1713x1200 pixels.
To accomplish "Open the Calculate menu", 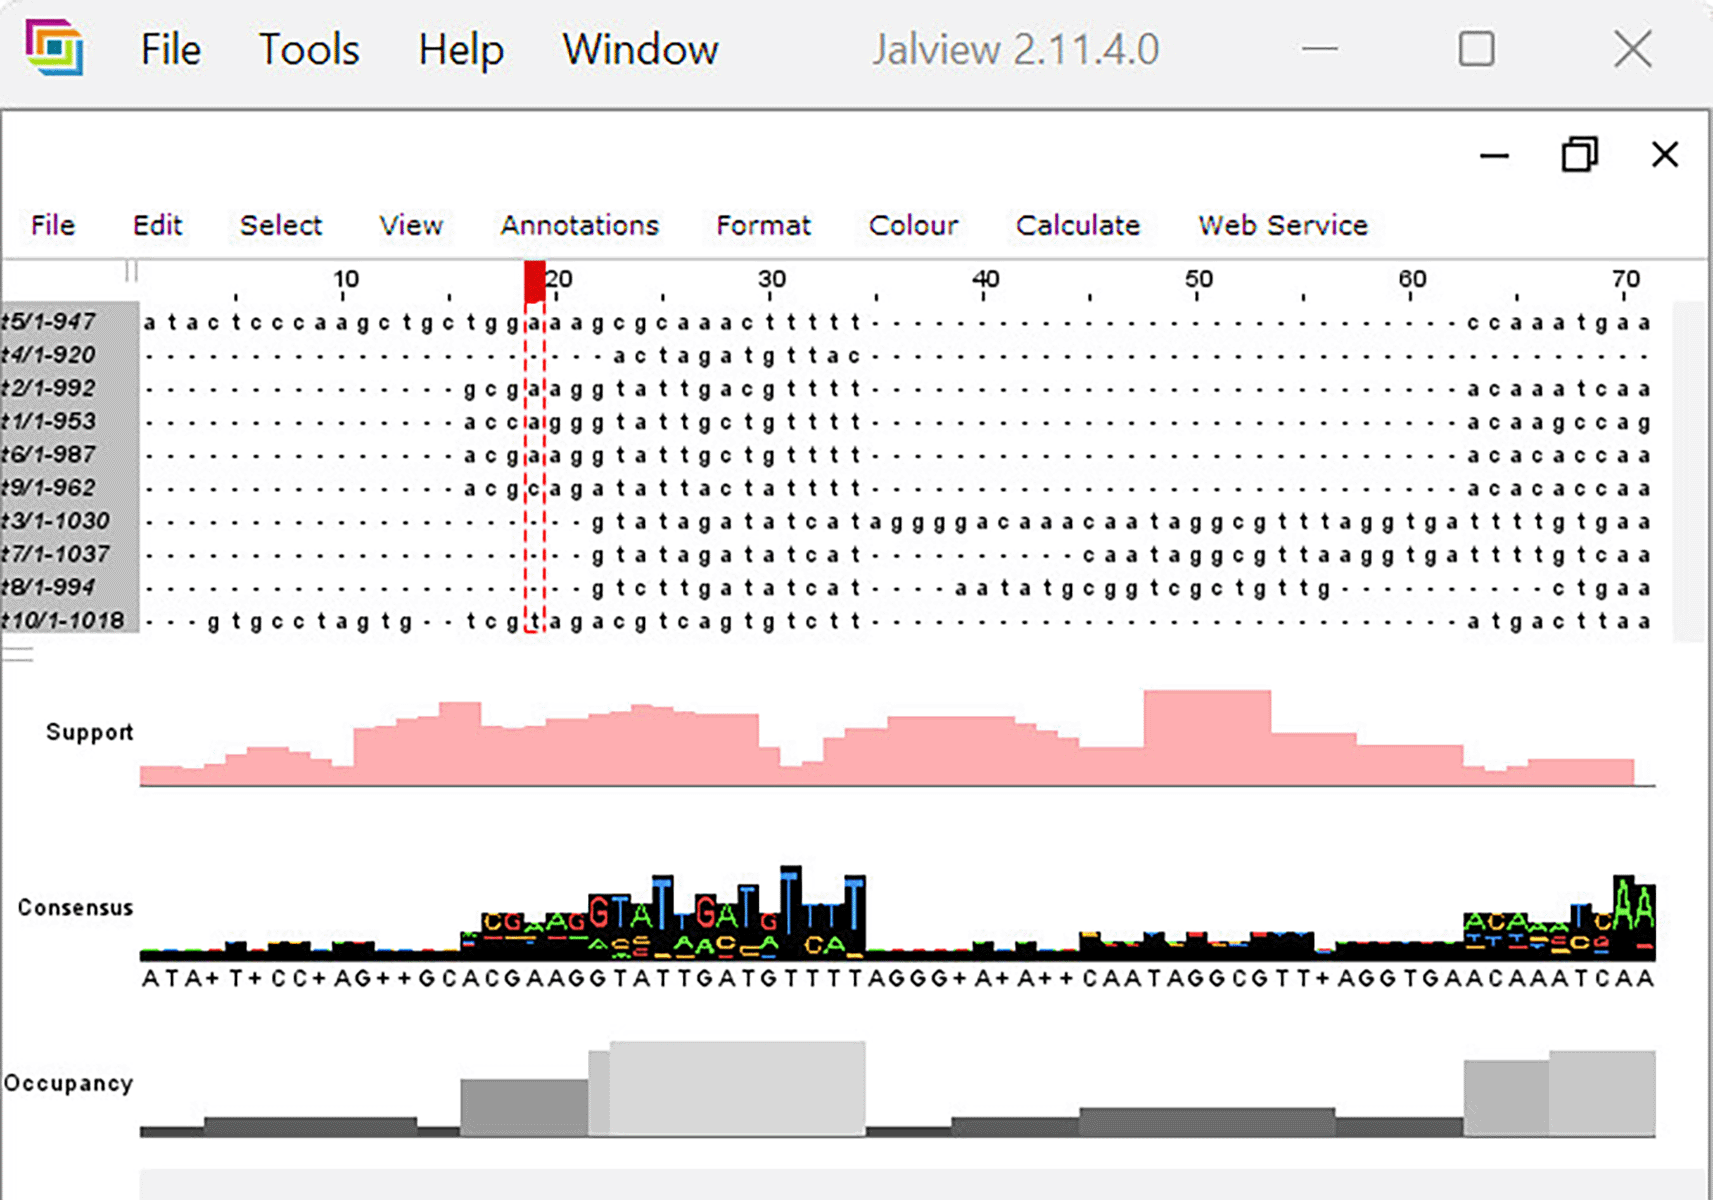I will point(1078,225).
